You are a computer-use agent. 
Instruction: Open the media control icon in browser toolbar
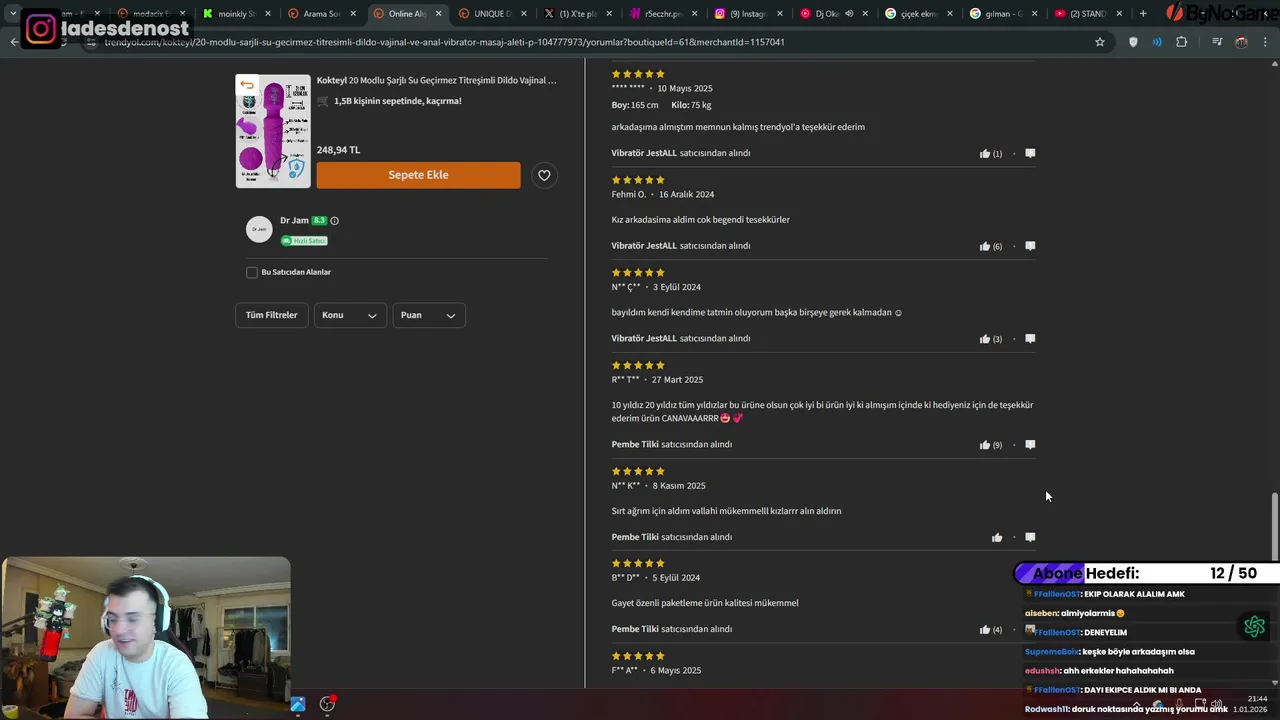1217,42
